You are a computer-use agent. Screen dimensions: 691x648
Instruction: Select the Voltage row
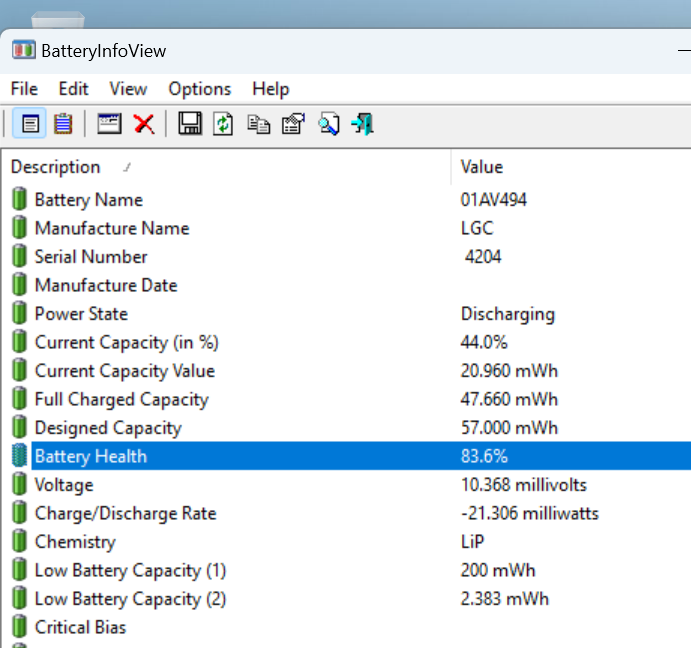tap(346, 484)
